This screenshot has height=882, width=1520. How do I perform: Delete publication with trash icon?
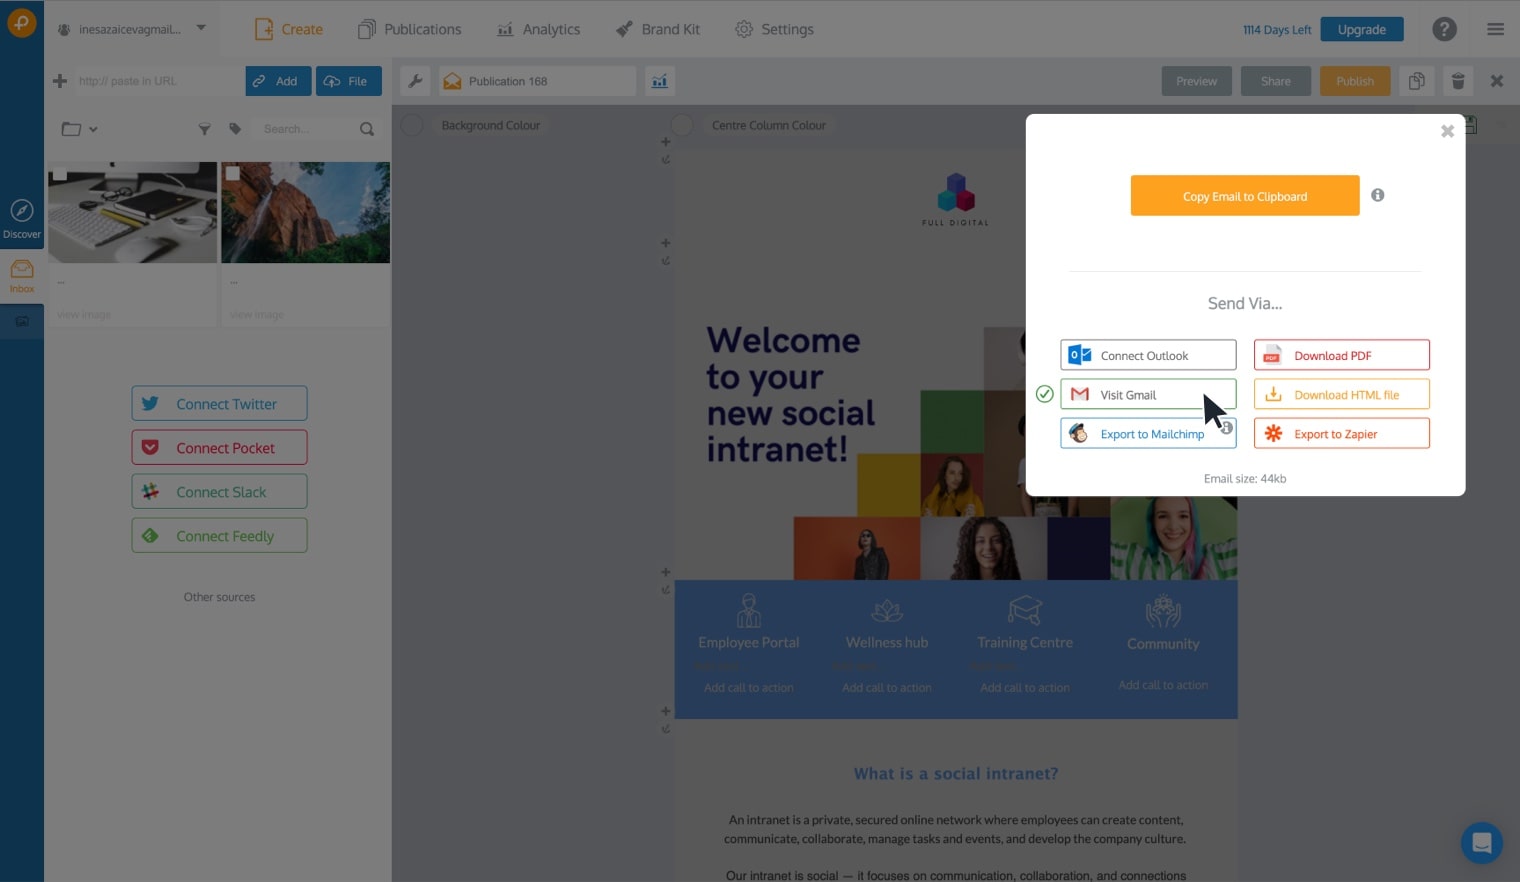[x=1458, y=81]
